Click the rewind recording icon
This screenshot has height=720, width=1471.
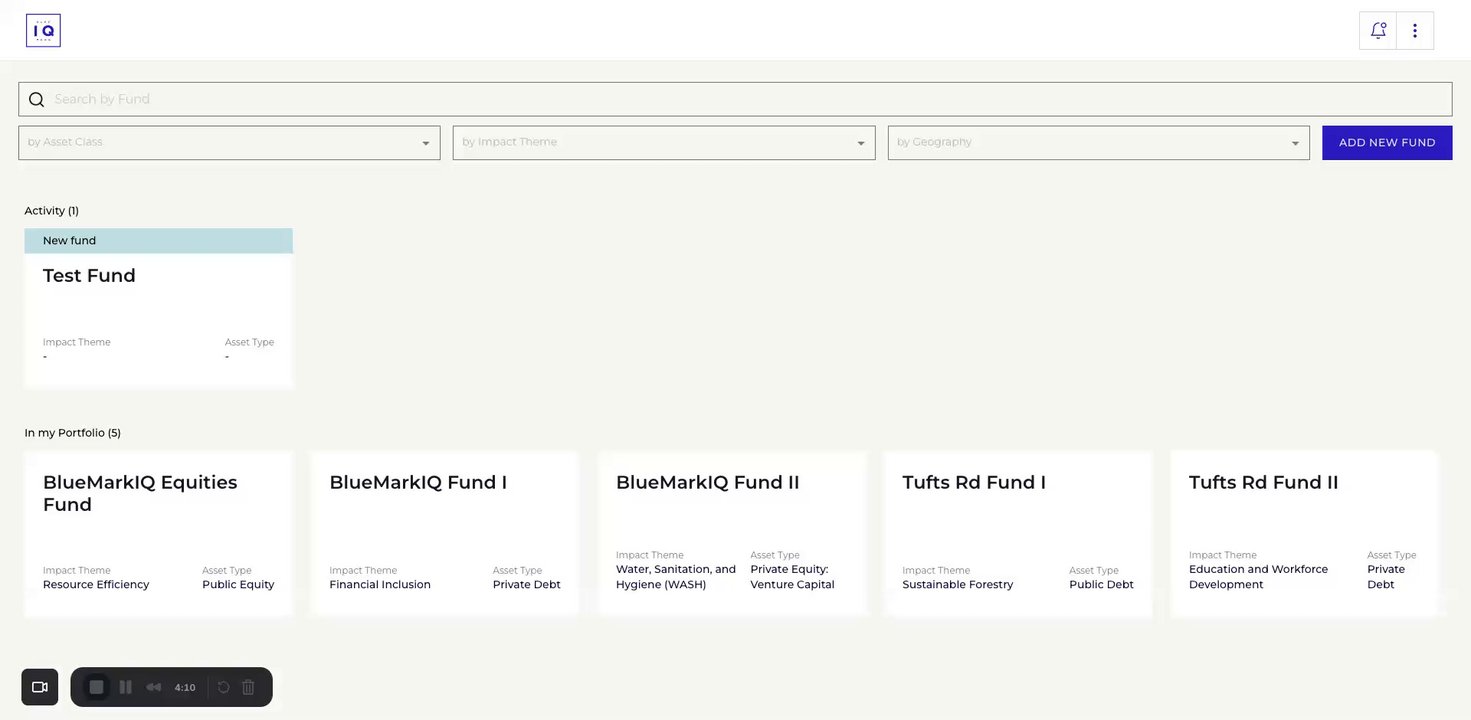[x=154, y=687]
